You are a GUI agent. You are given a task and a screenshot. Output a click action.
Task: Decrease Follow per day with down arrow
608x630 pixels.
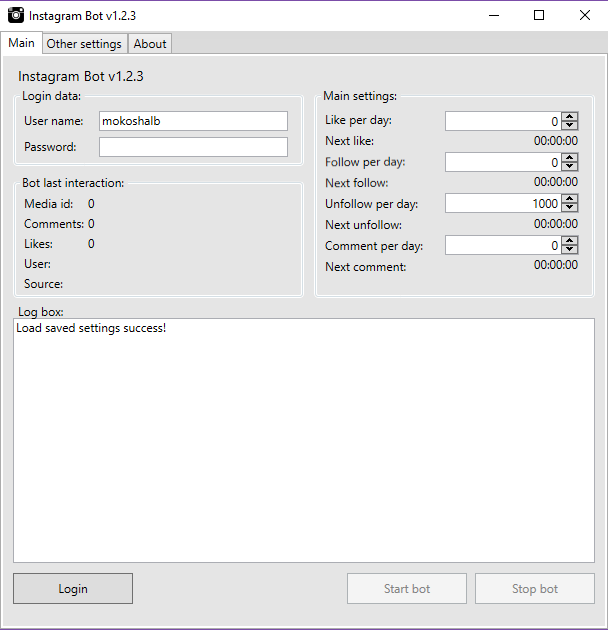coord(570,166)
